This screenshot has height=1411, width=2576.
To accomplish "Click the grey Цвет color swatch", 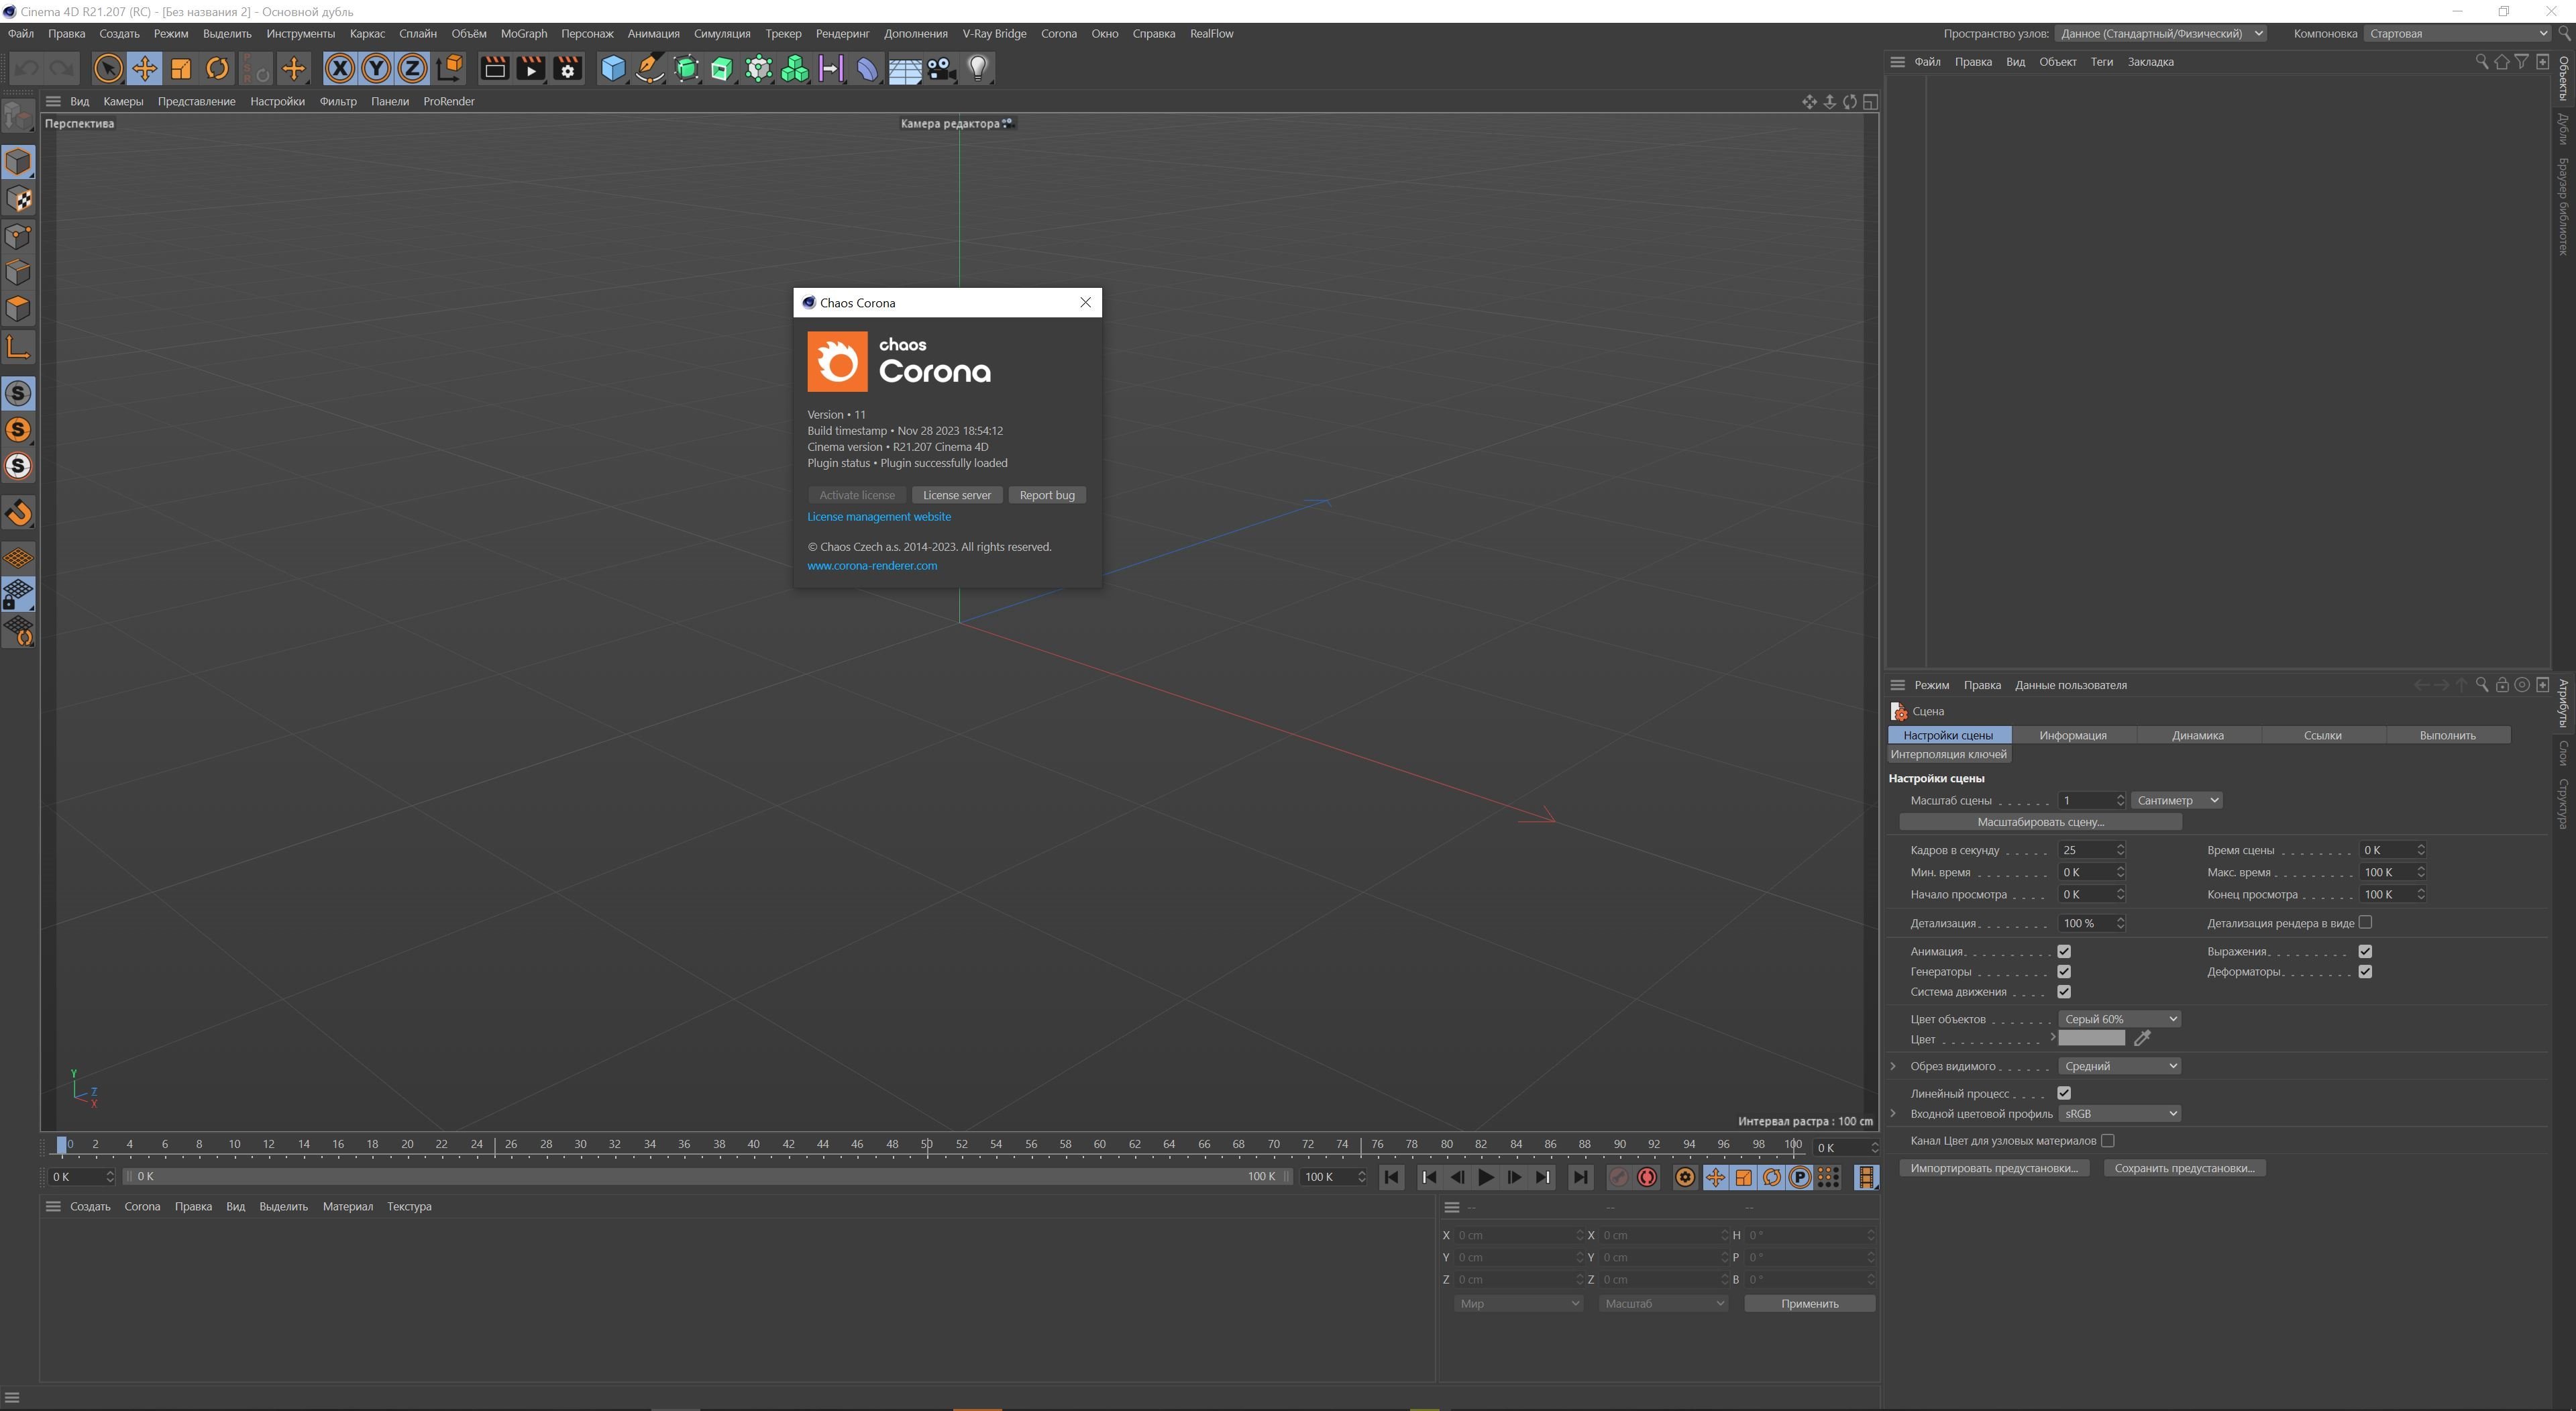I will [x=2091, y=1039].
